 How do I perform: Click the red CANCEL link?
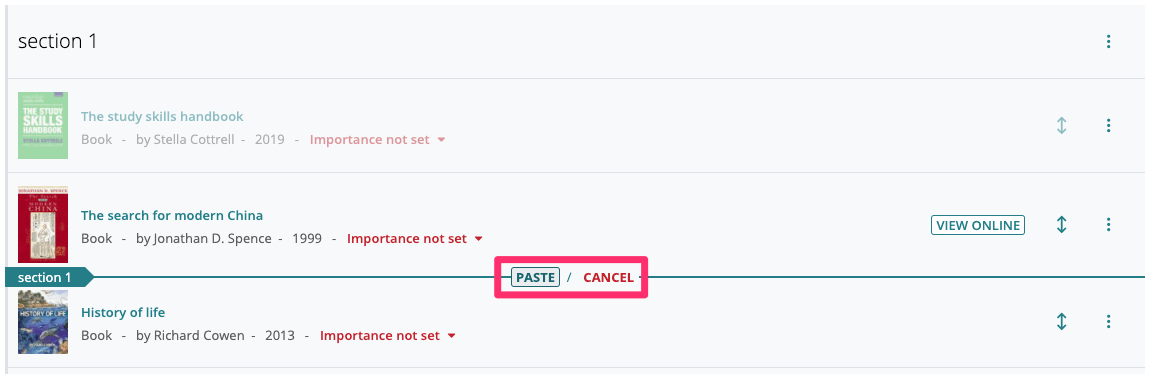click(608, 278)
